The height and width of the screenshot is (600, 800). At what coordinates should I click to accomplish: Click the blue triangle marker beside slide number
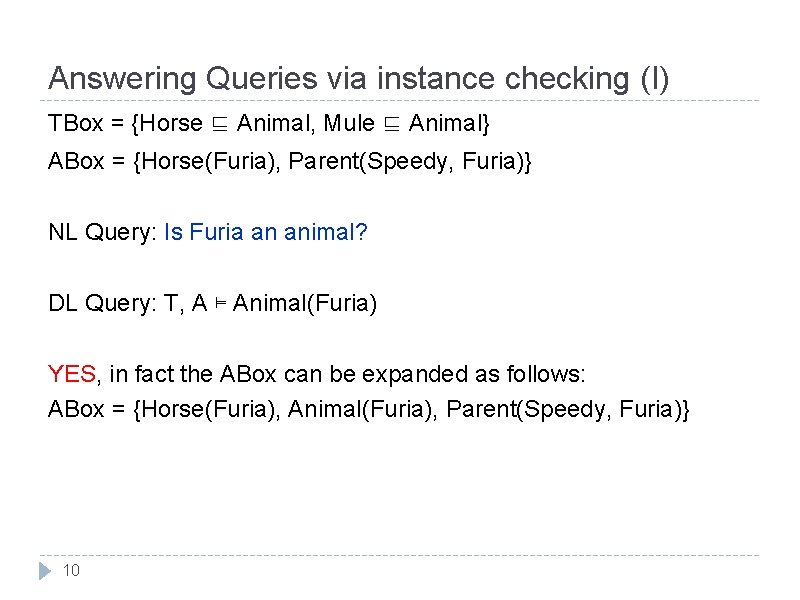click(44, 571)
